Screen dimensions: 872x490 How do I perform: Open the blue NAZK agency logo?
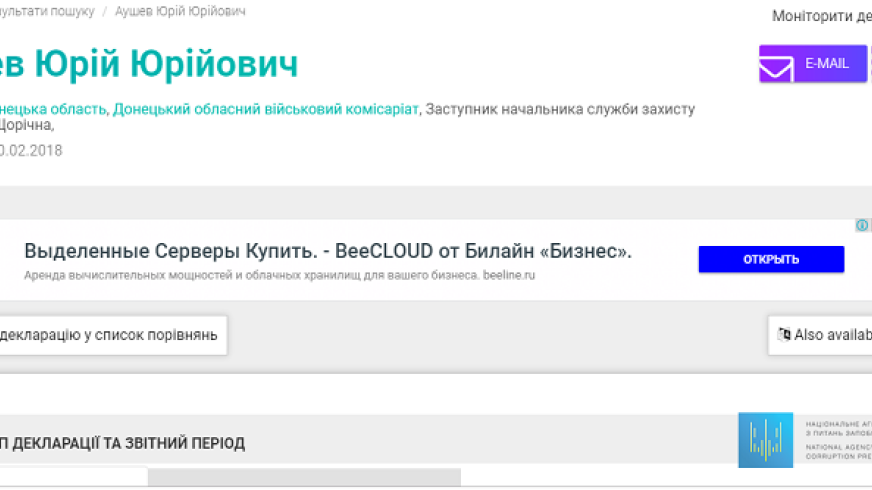(765, 440)
